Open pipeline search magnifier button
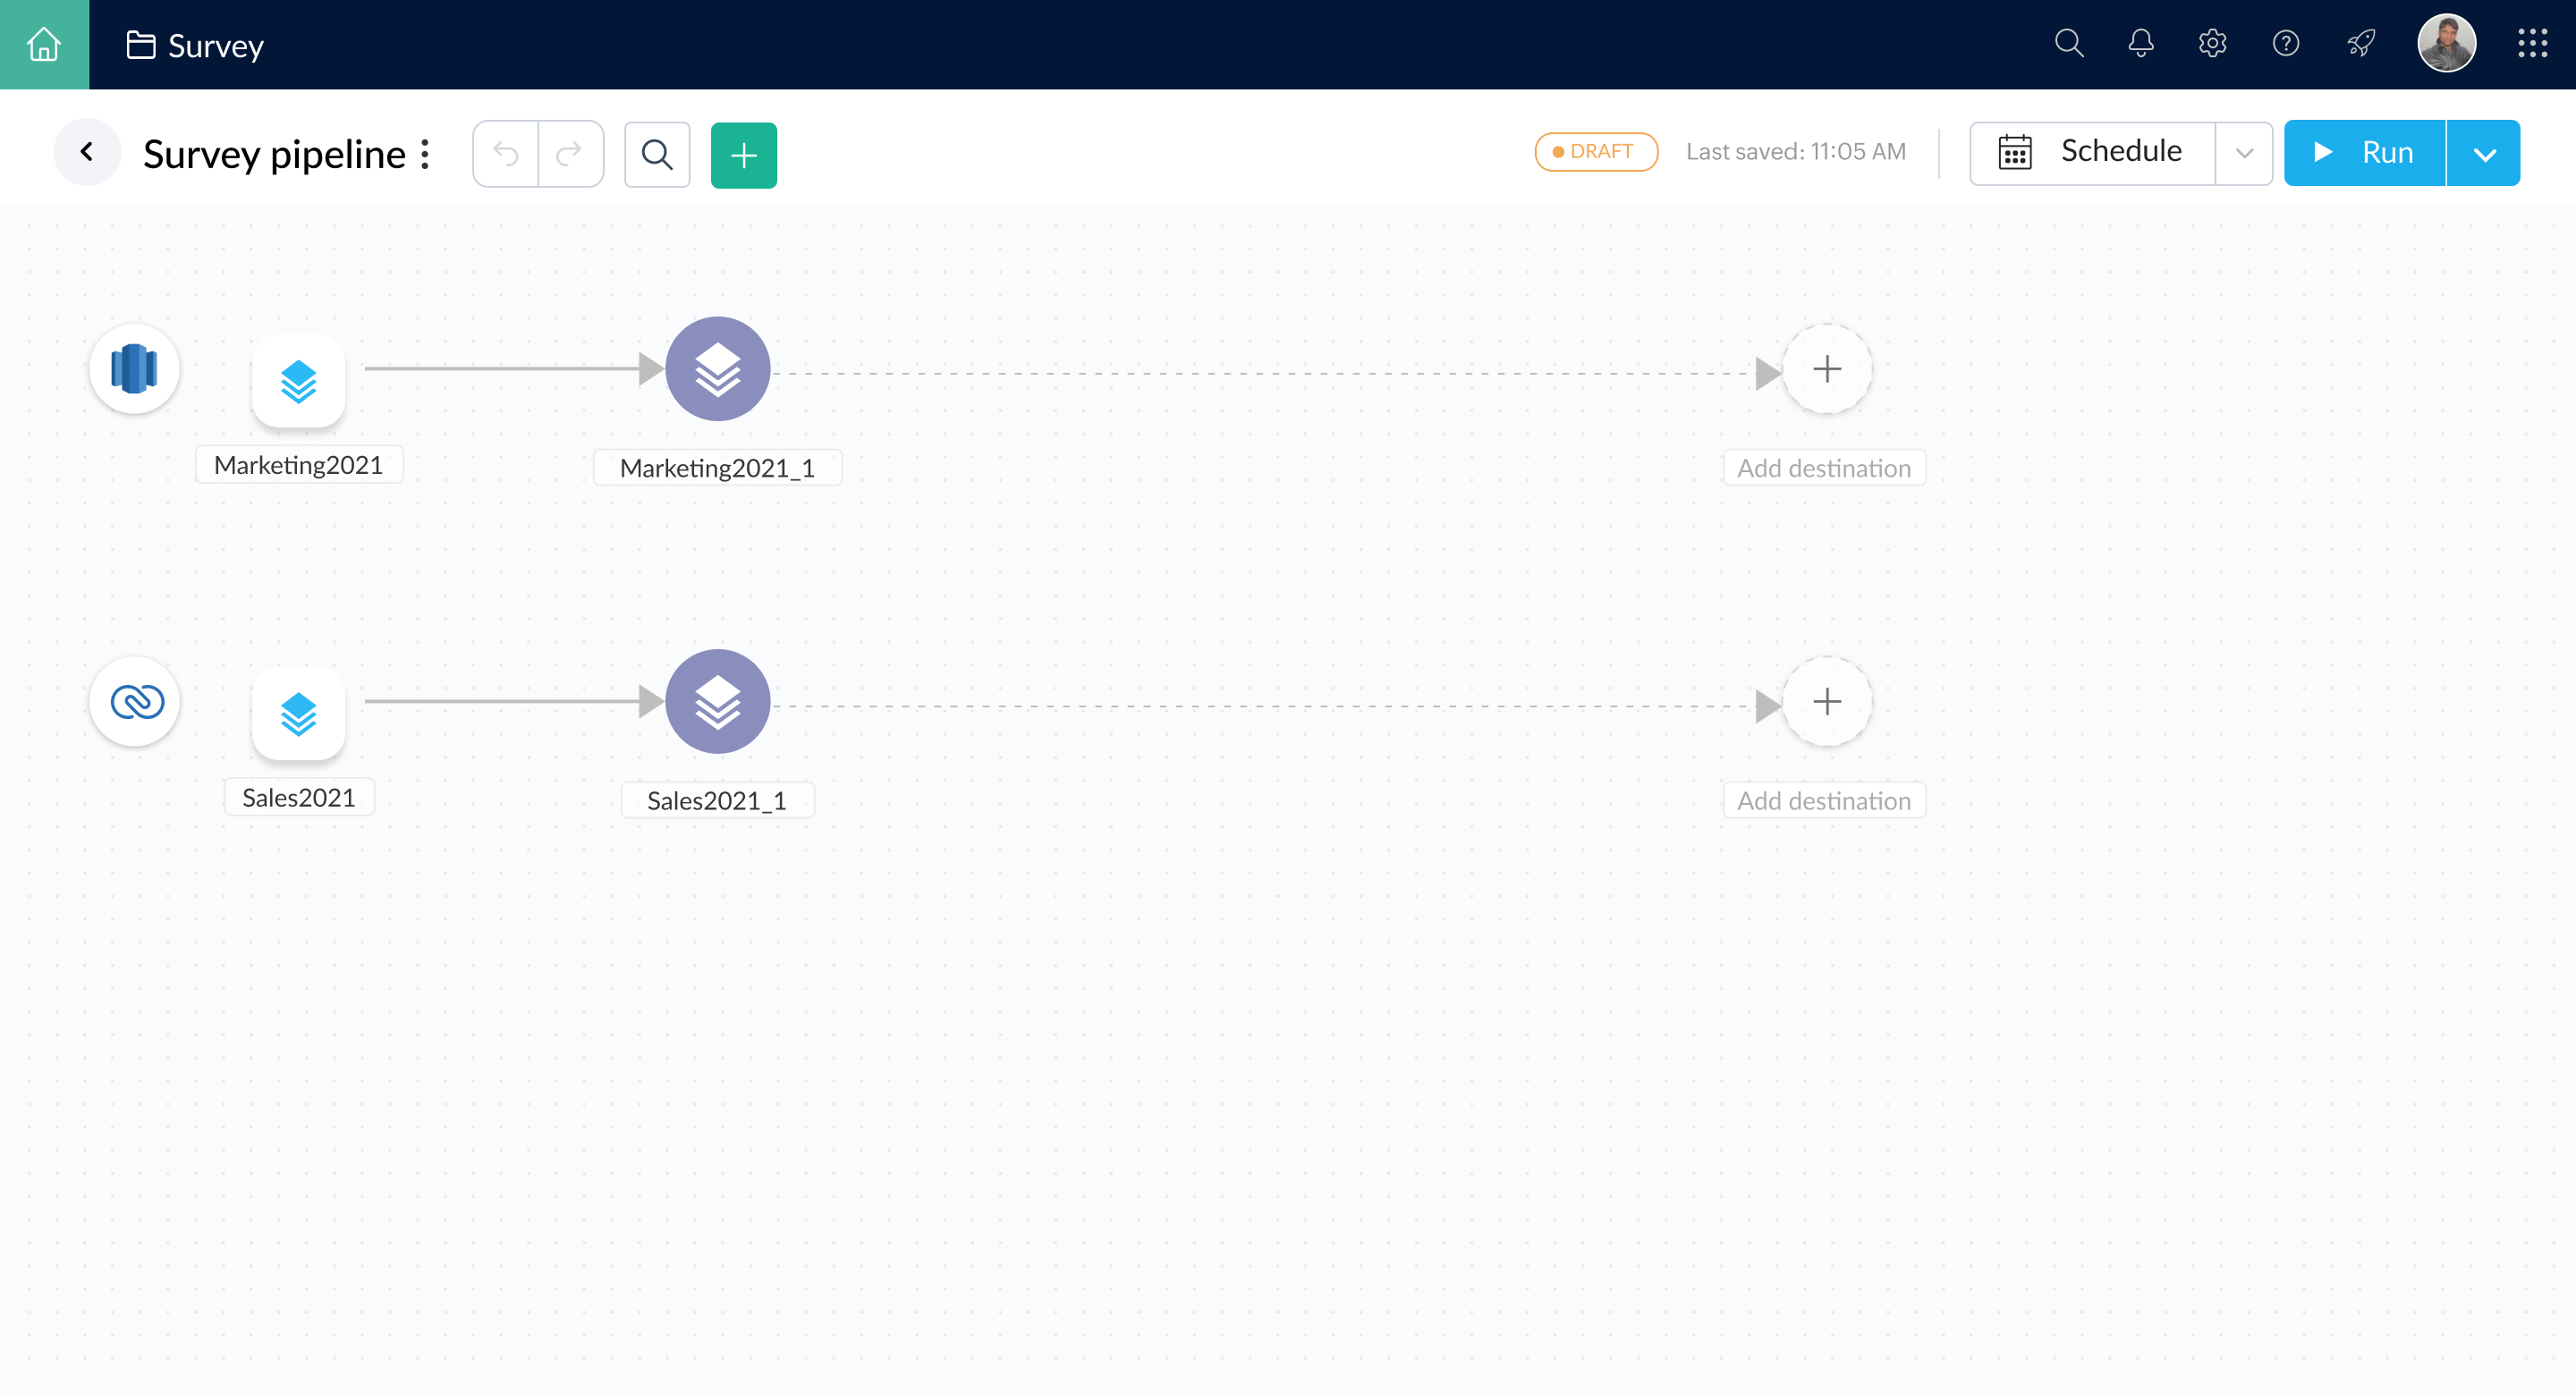 pyautogui.click(x=657, y=154)
